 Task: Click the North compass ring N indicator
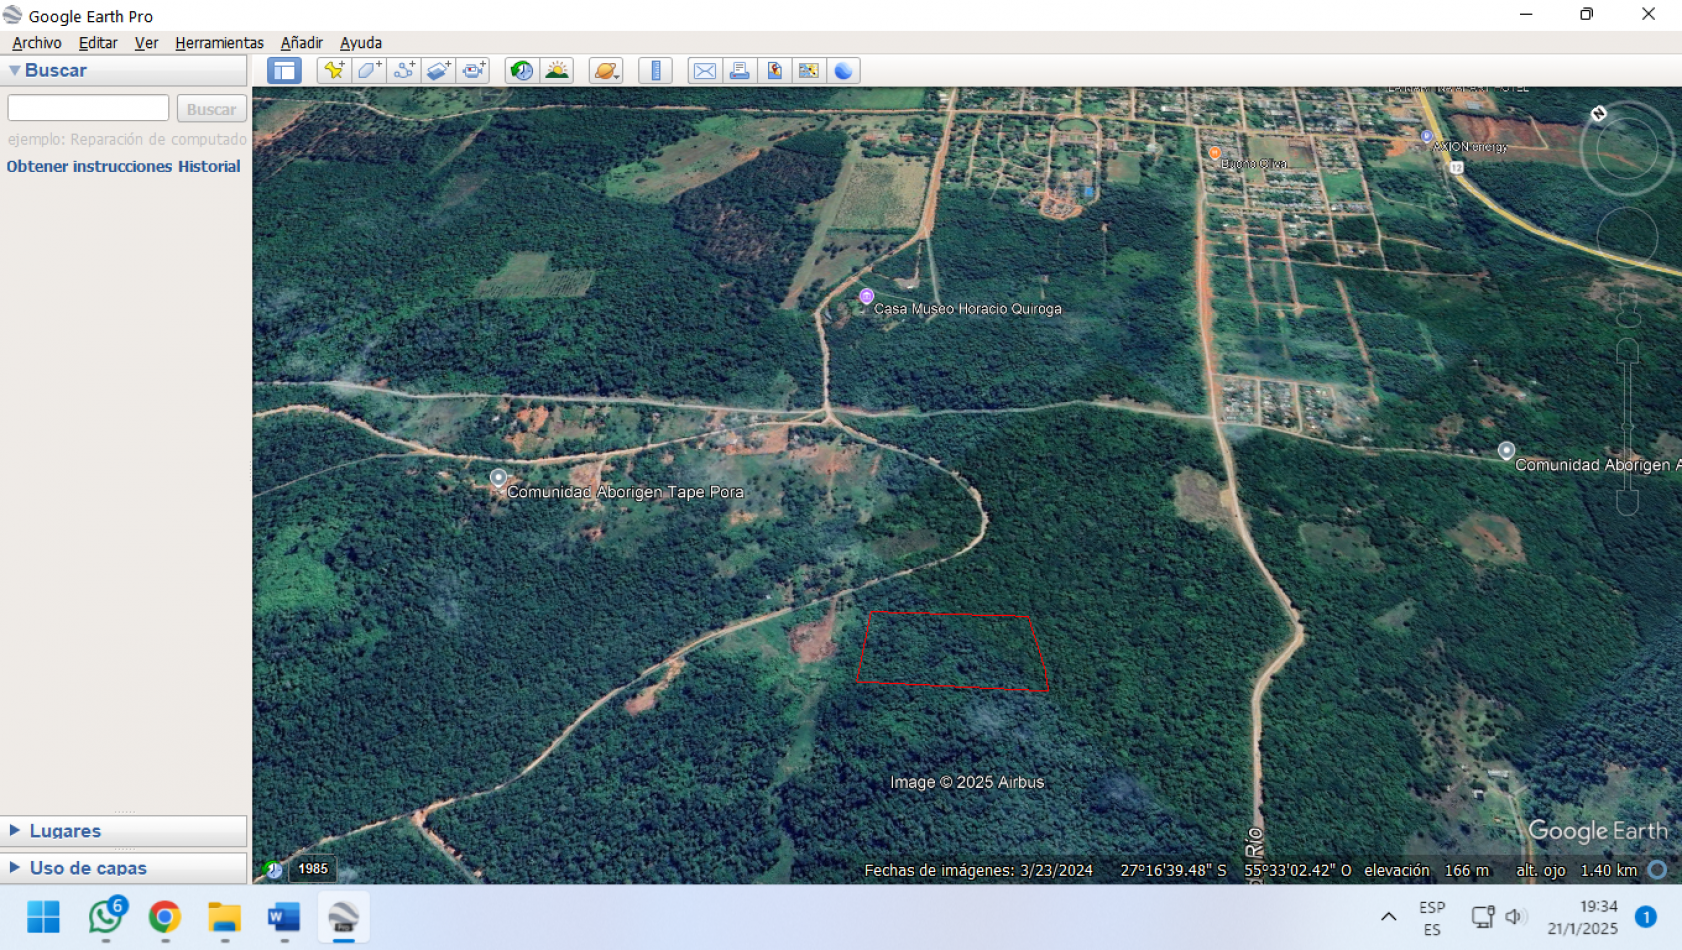point(1599,114)
